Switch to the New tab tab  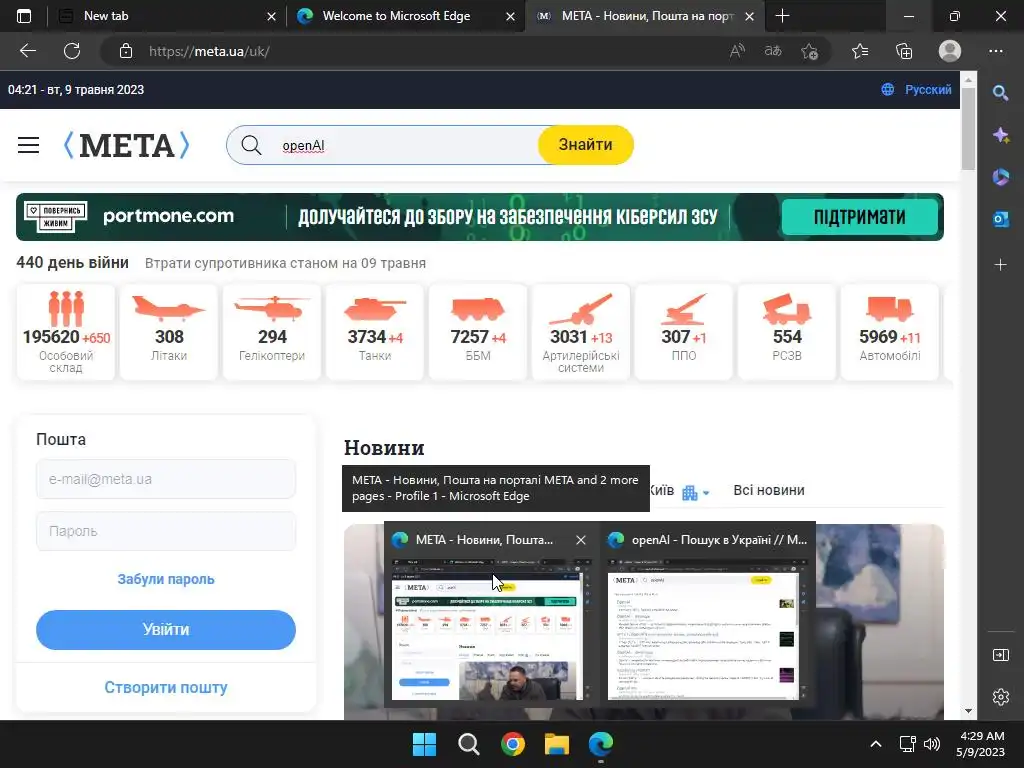coord(167,16)
